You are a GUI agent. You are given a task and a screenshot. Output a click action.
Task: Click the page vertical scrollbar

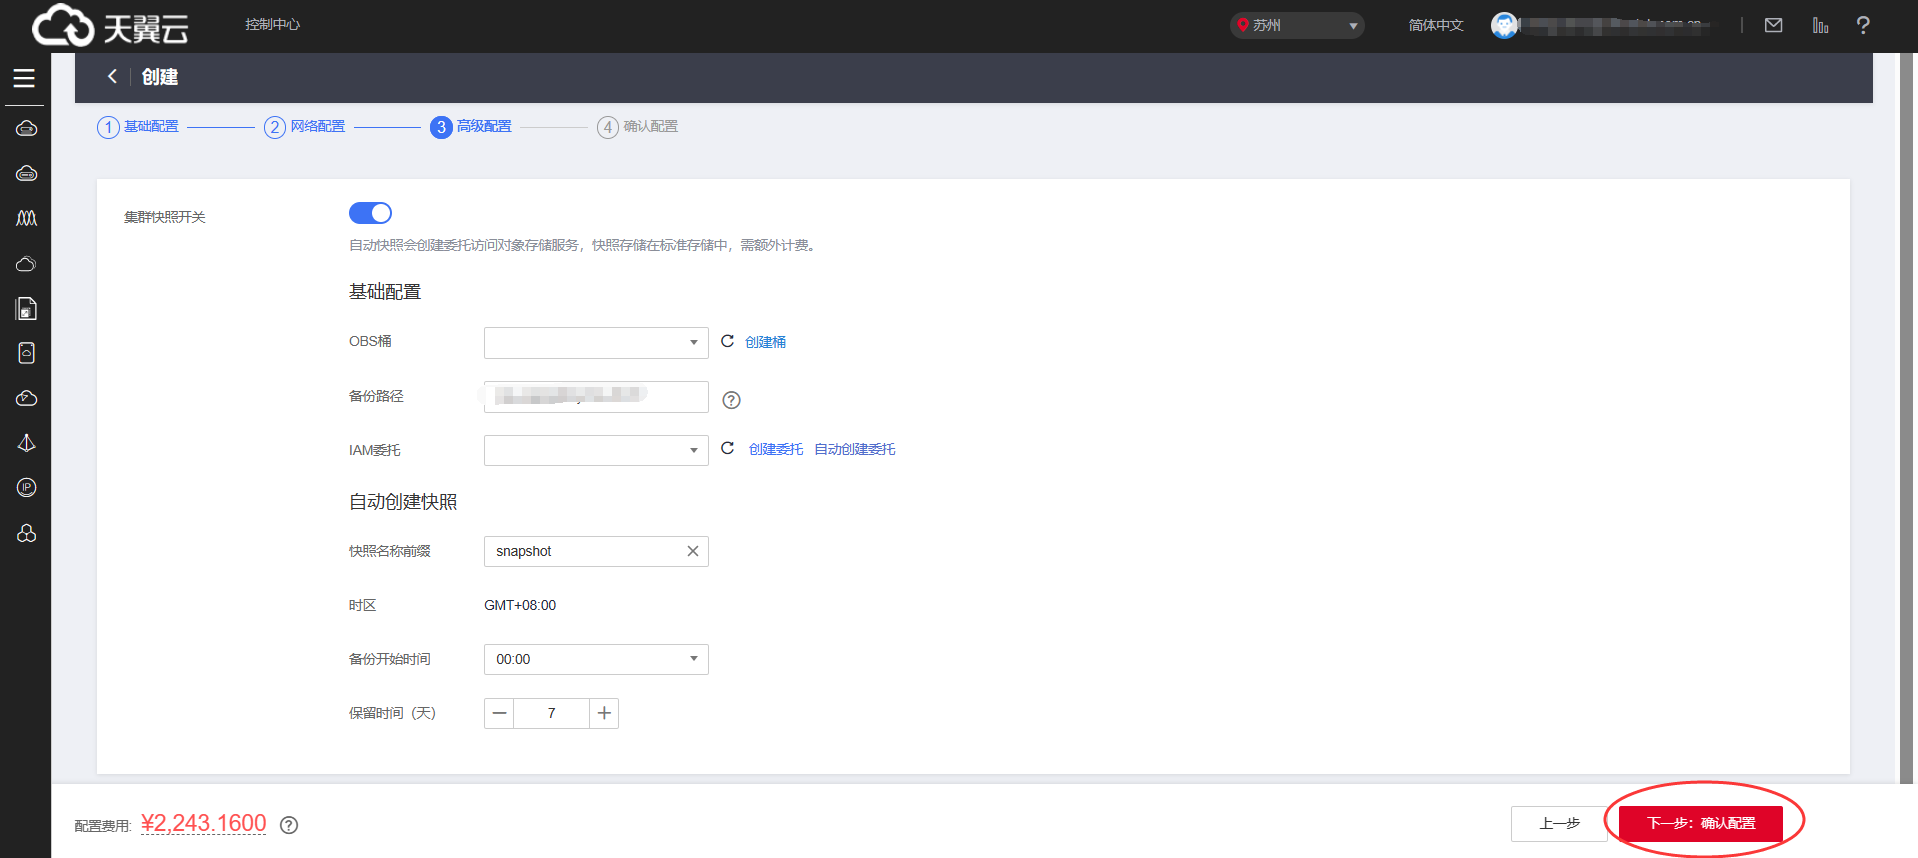coord(1907,418)
